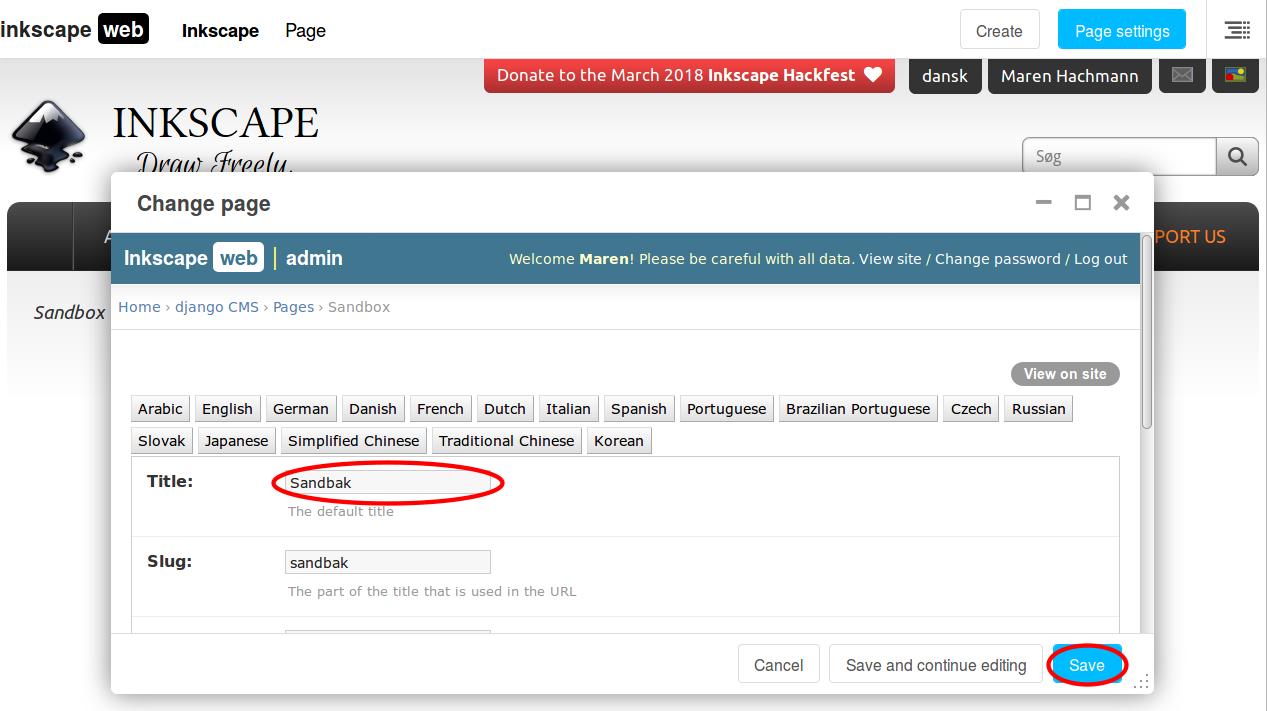Minimize the Change page dialog
This screenshot has height=711, width=1267.
tap(1043, 203)
